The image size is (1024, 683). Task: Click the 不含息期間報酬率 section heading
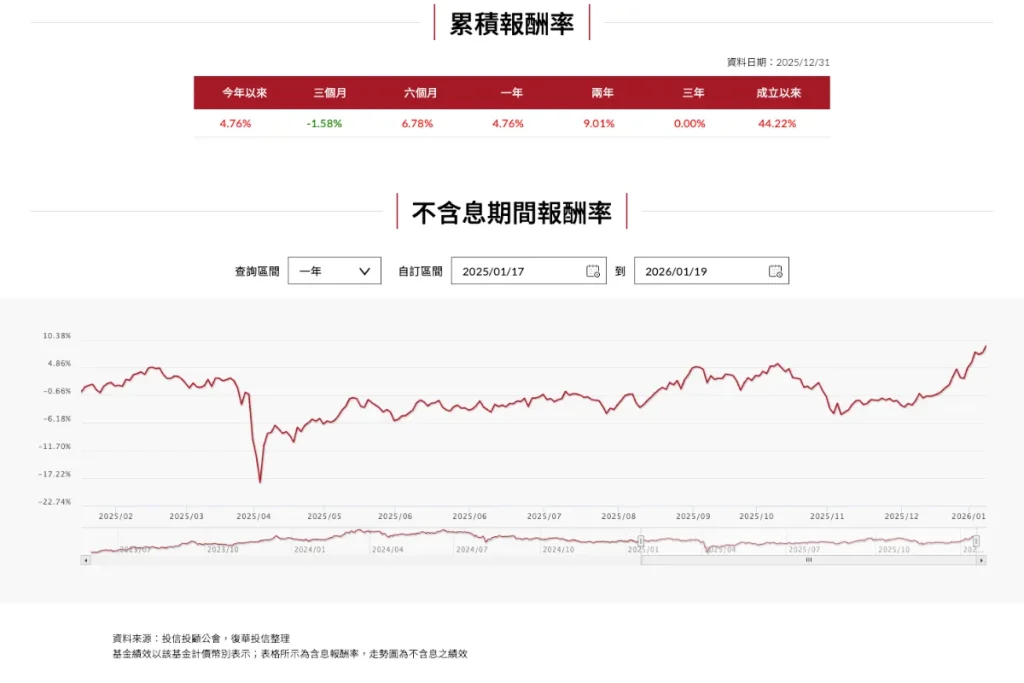[512, 212]
